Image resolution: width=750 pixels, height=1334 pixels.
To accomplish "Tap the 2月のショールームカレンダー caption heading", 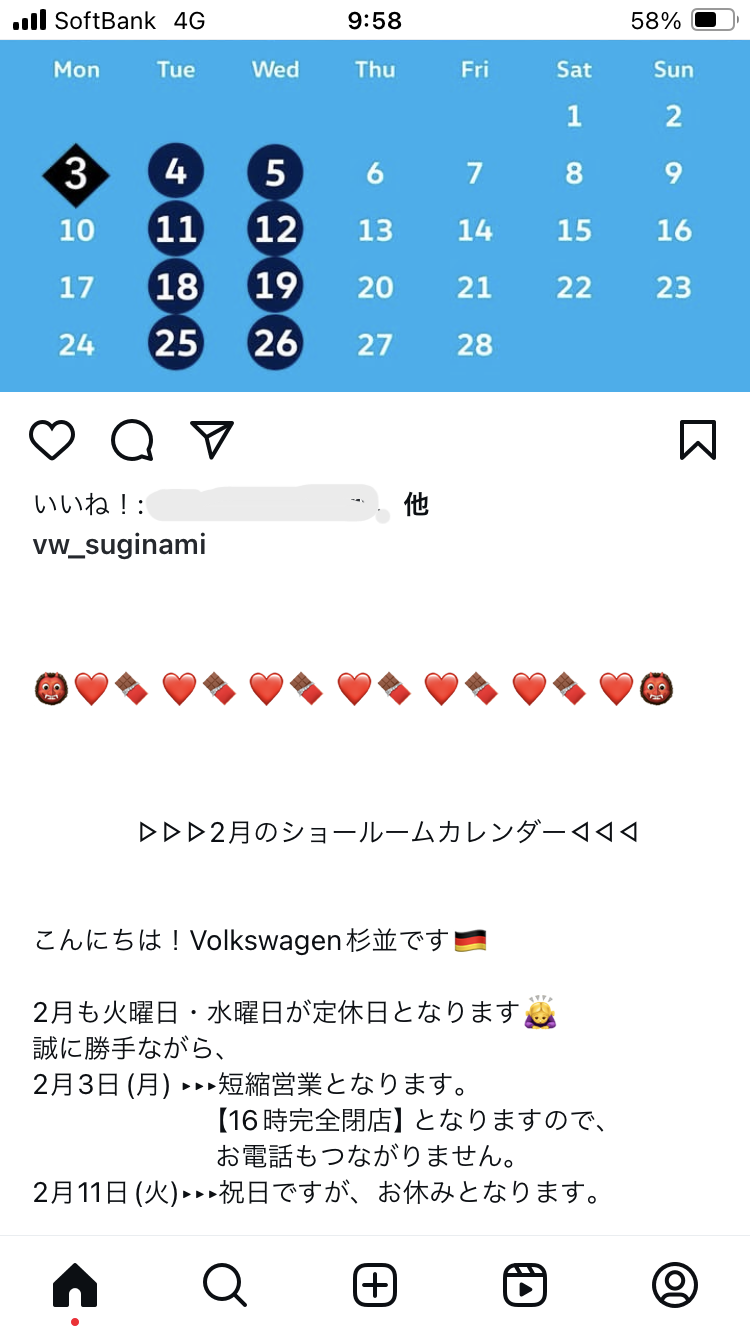I will tap(388, 832).
